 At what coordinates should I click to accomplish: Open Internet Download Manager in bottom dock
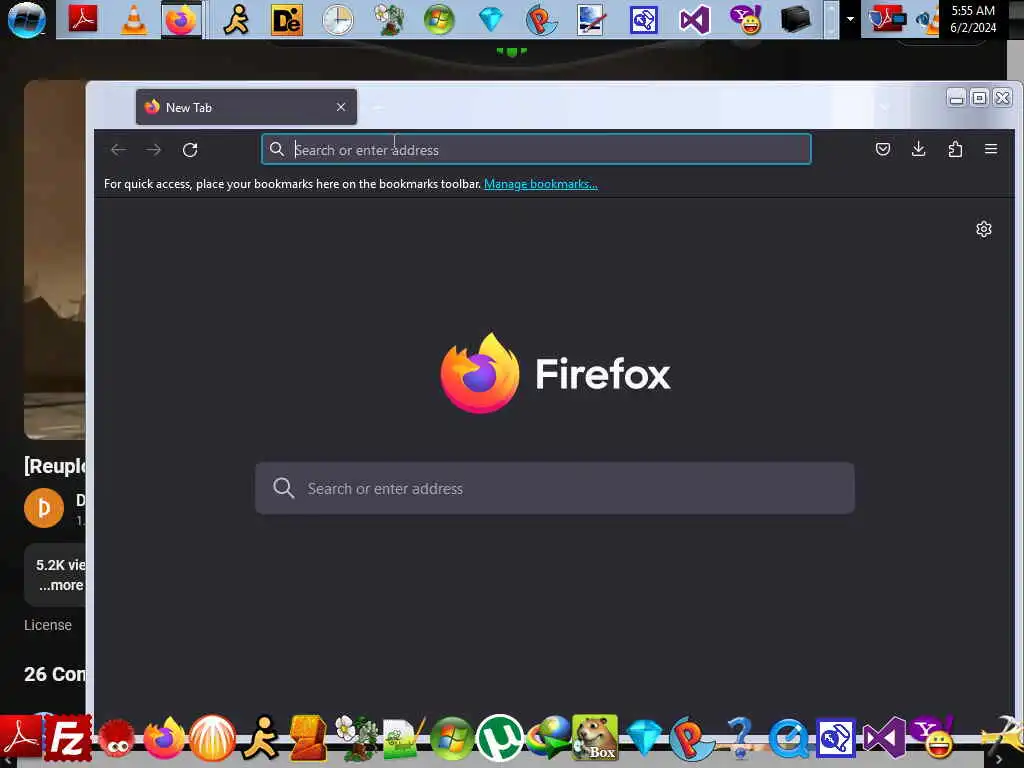tap(549, 739)
